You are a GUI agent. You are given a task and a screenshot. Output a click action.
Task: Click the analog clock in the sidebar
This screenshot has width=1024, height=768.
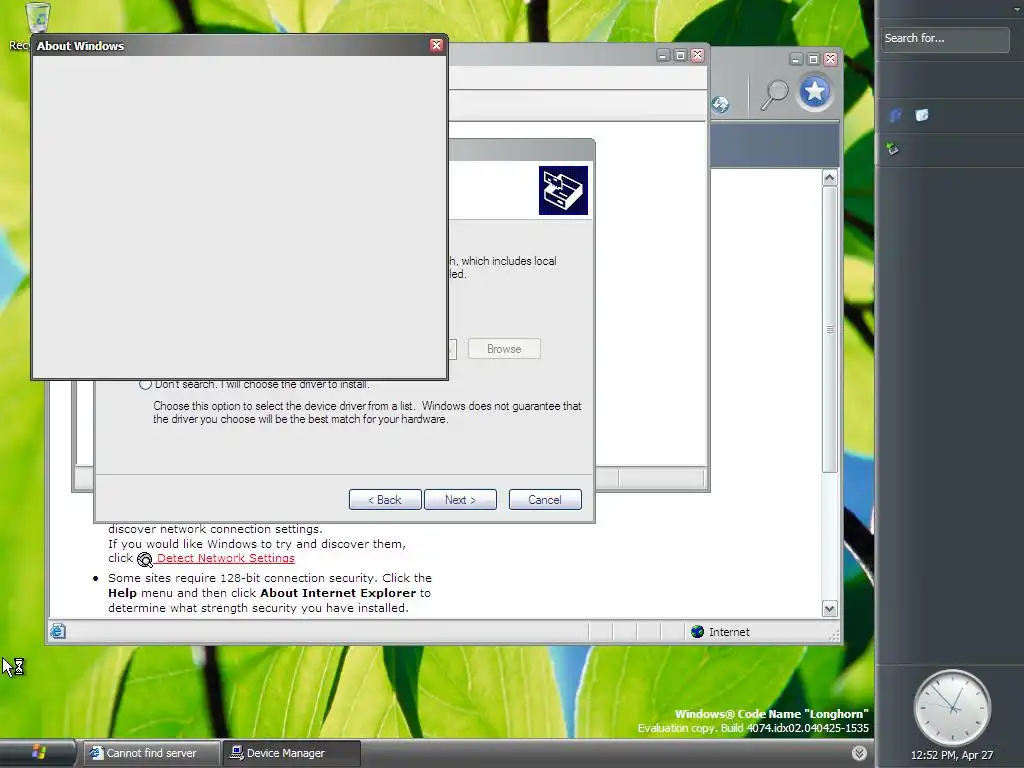pyautogui.click(x=952, y=708)
